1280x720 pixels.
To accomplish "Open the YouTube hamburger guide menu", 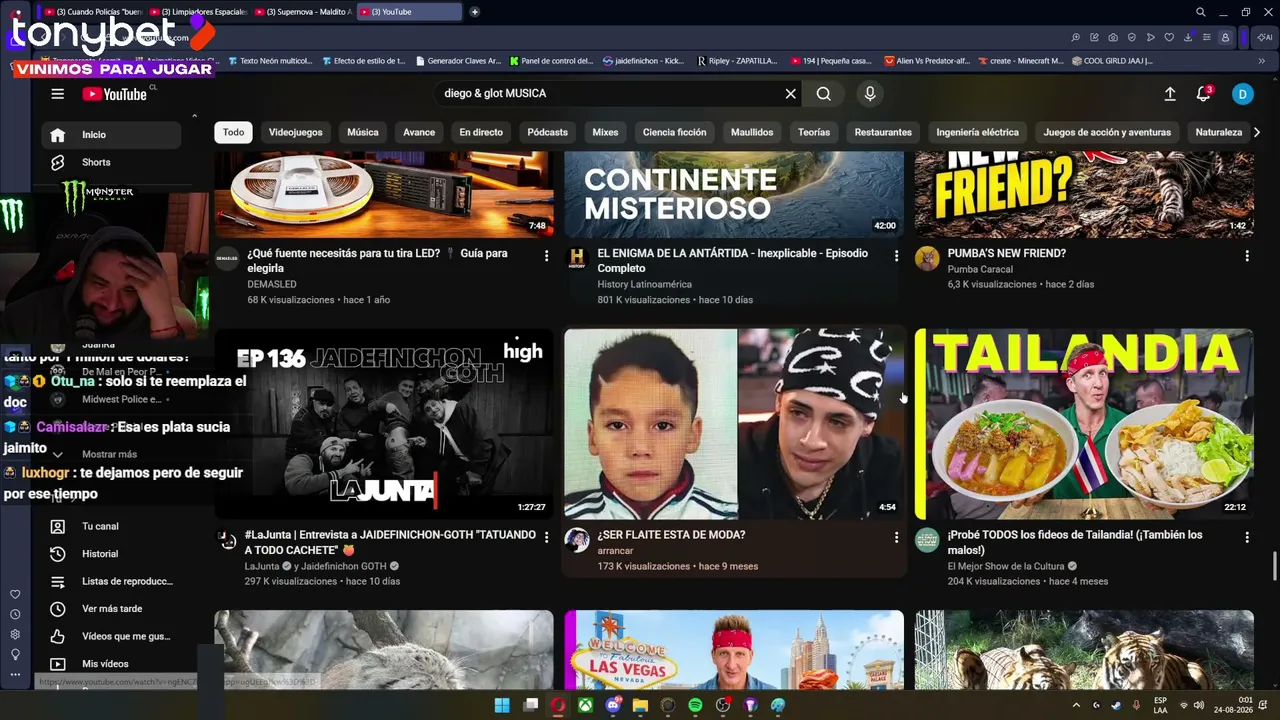I will tap(58, 94).
